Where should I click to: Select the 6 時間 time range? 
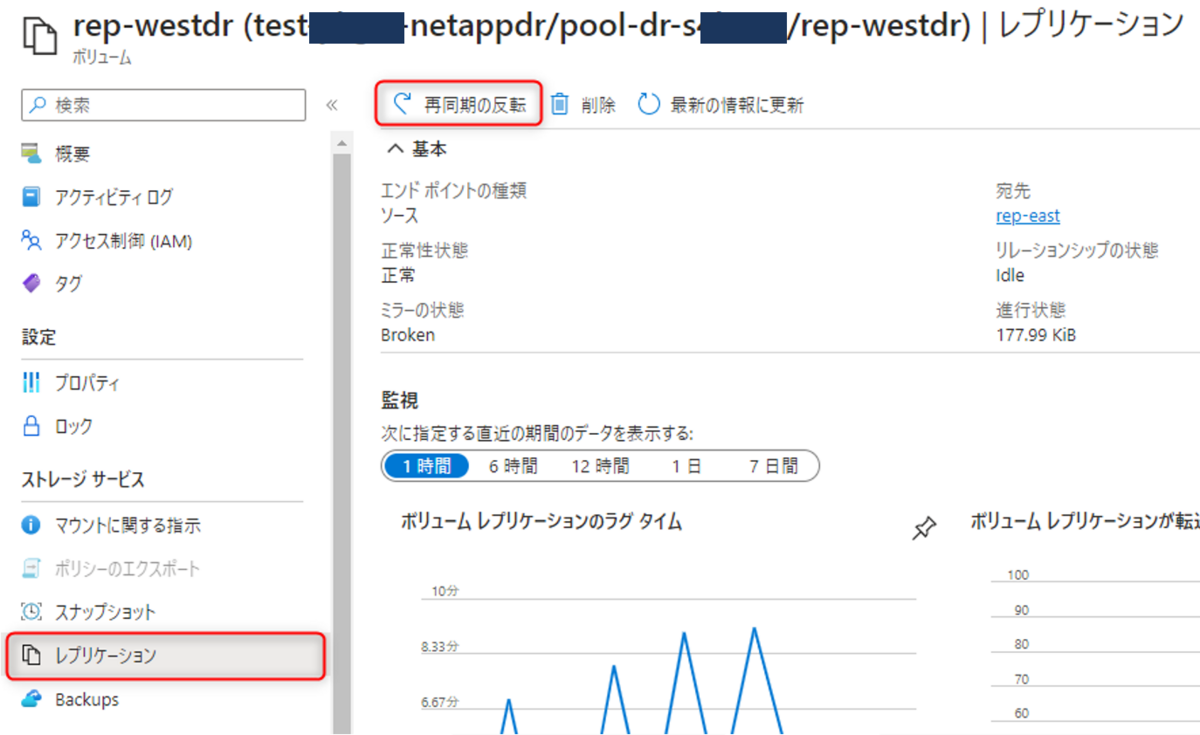click(513, 466)
